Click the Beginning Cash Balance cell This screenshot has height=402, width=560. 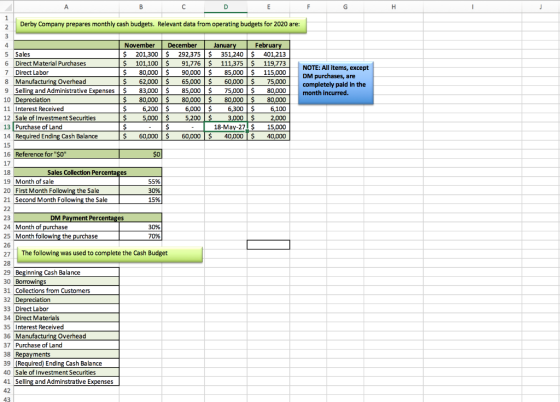pos(66,272)
